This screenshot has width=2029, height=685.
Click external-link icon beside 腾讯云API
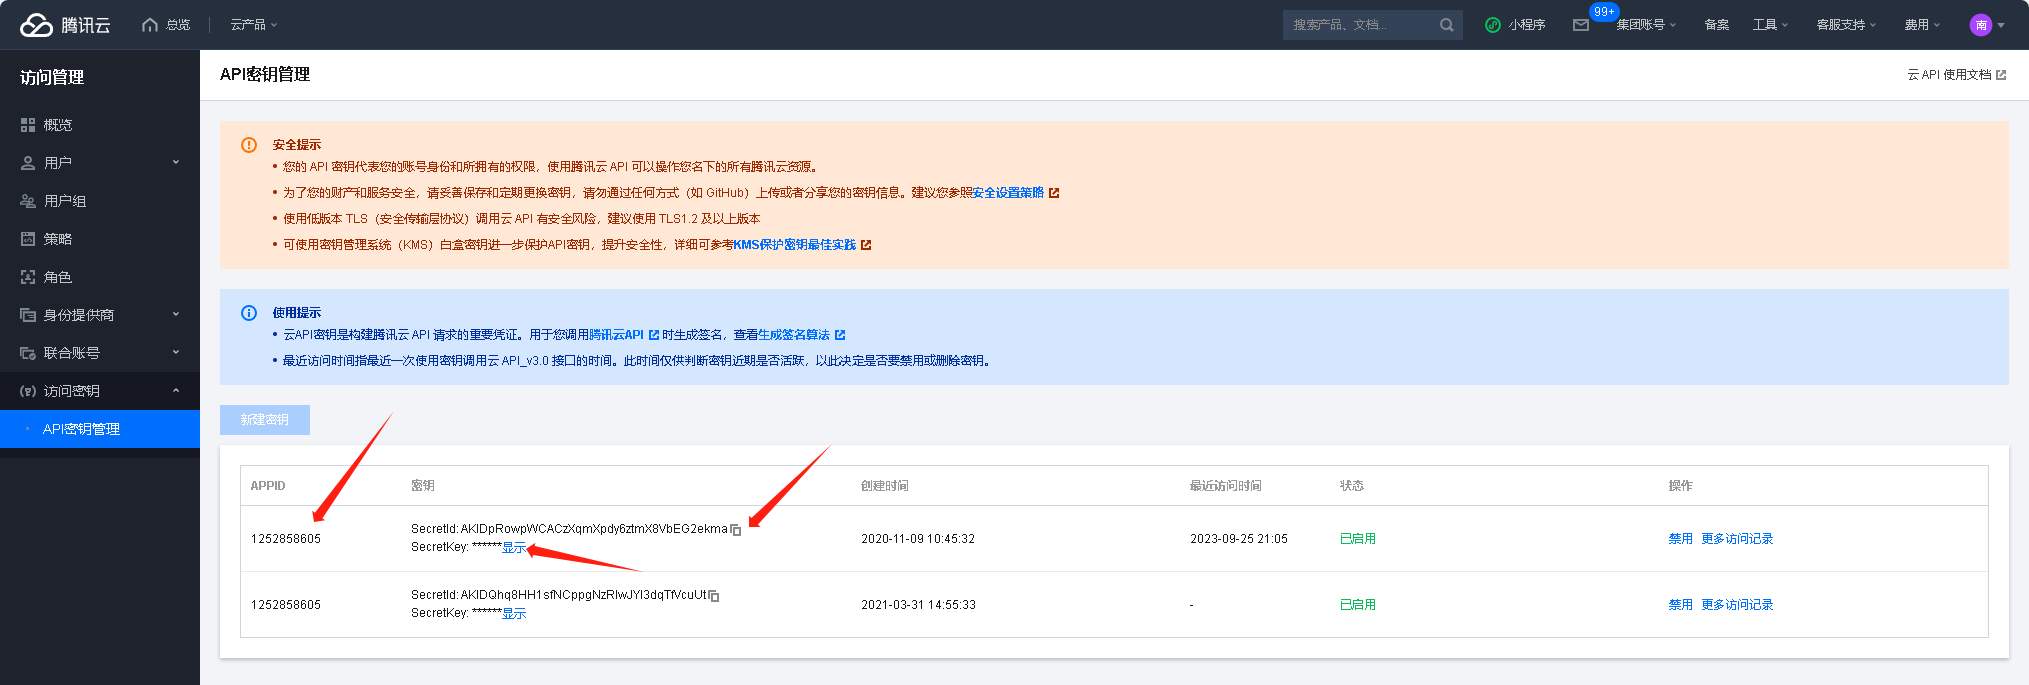coord(654,335)
